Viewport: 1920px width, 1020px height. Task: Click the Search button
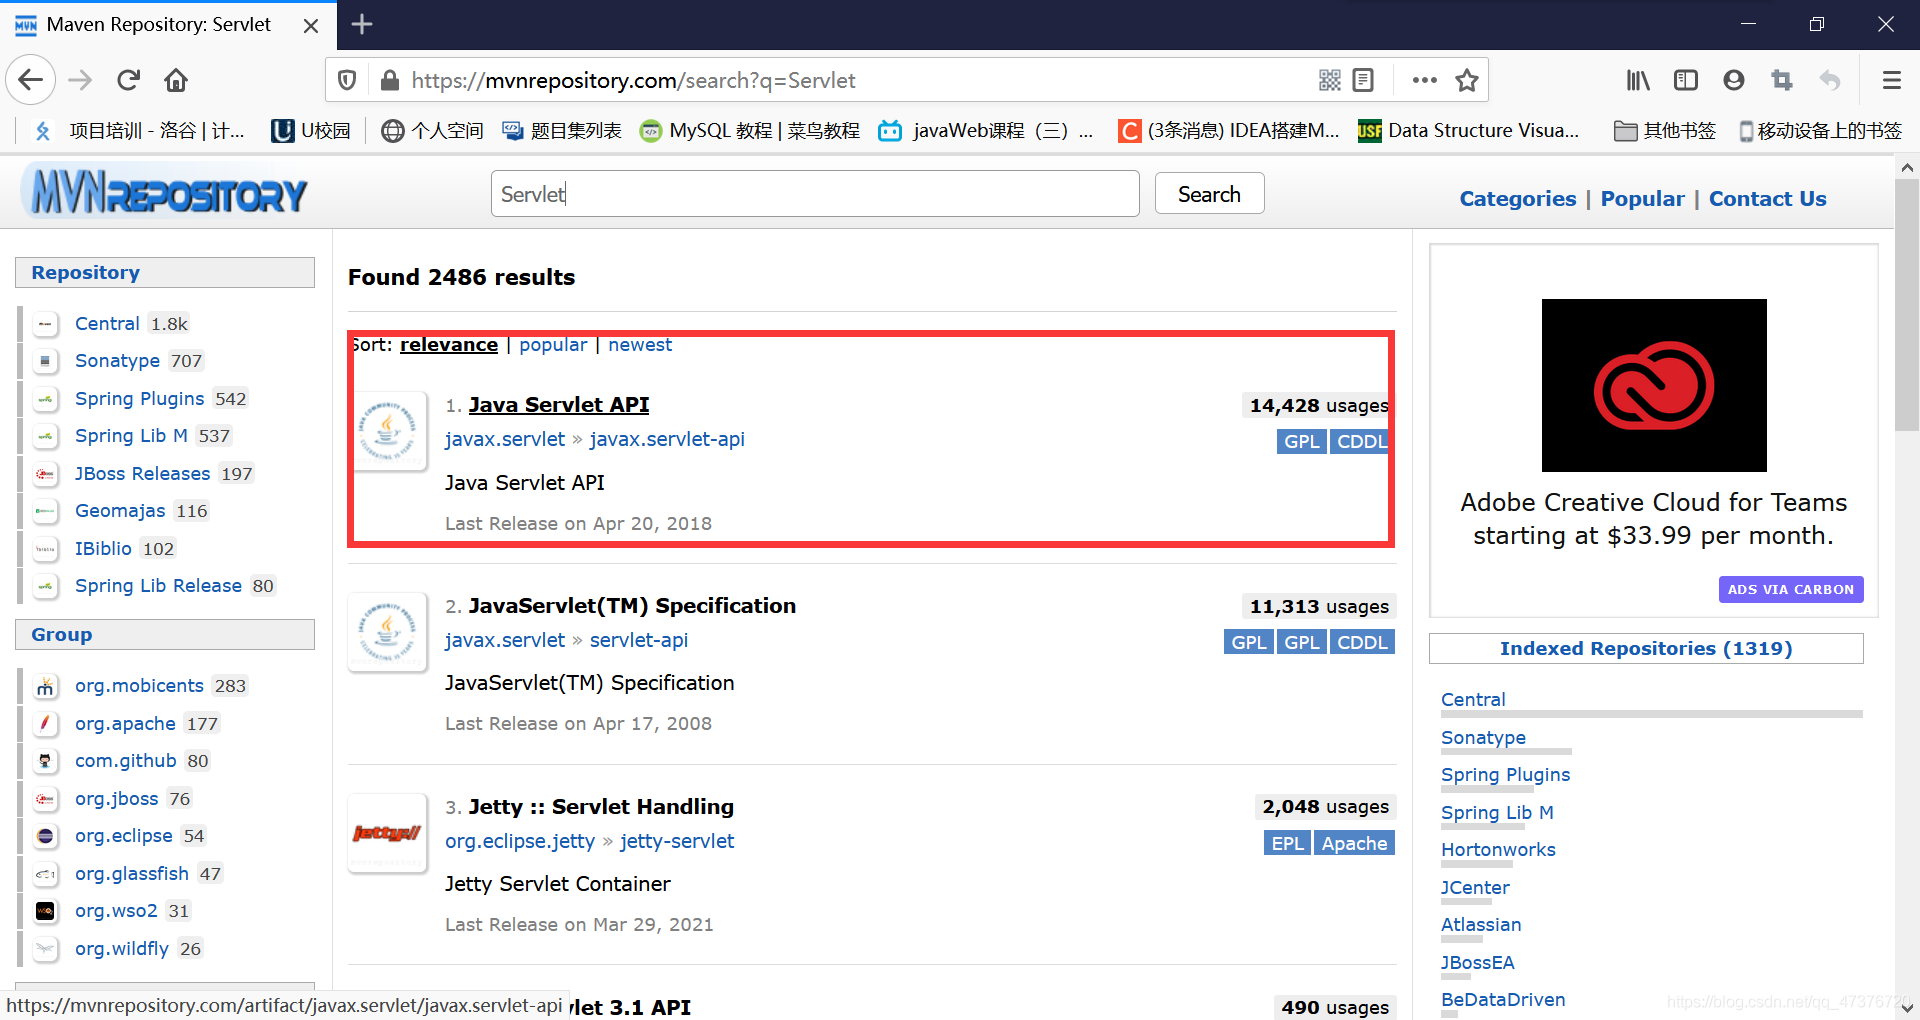point(1209,194)
